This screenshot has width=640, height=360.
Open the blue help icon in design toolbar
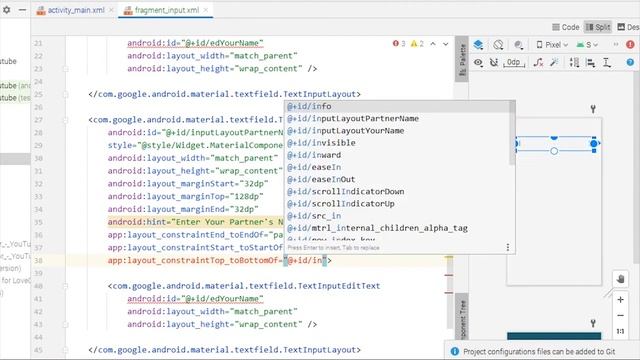click(x=630, y=62)
